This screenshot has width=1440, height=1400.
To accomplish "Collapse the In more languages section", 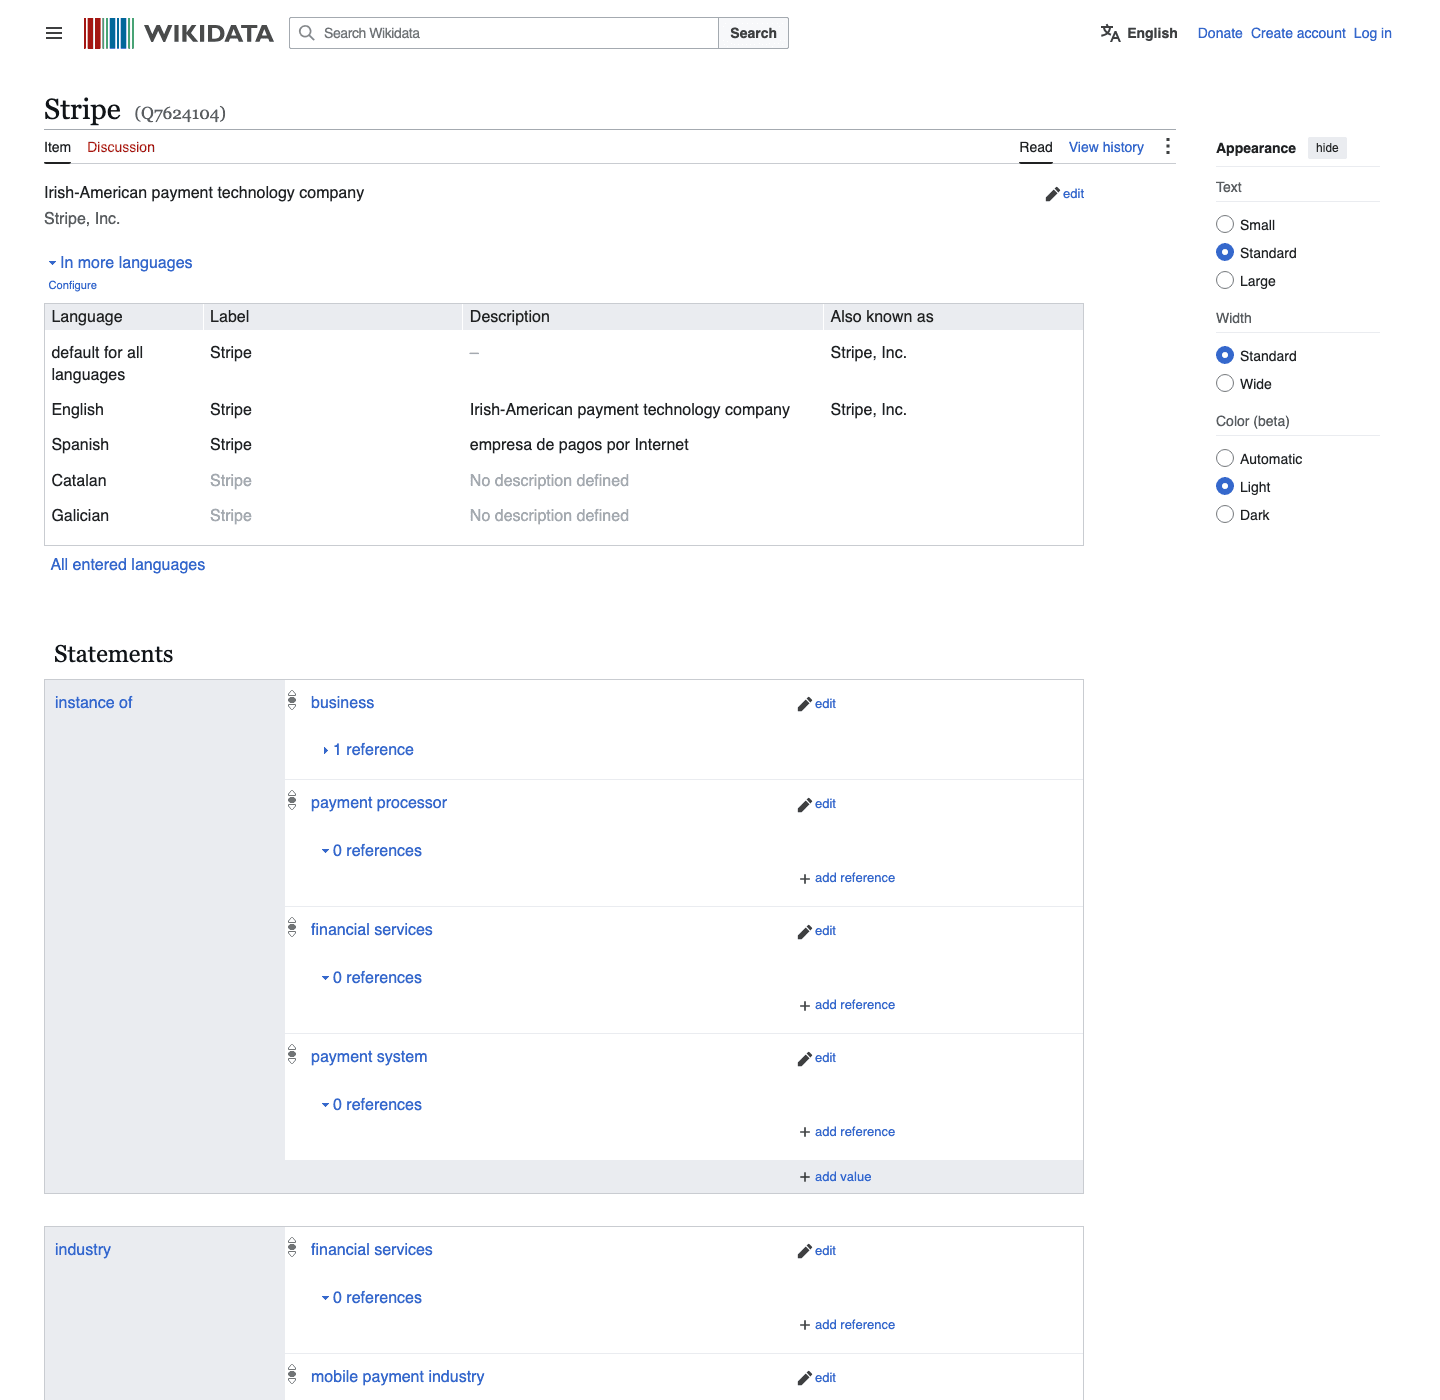I will 120,262.
